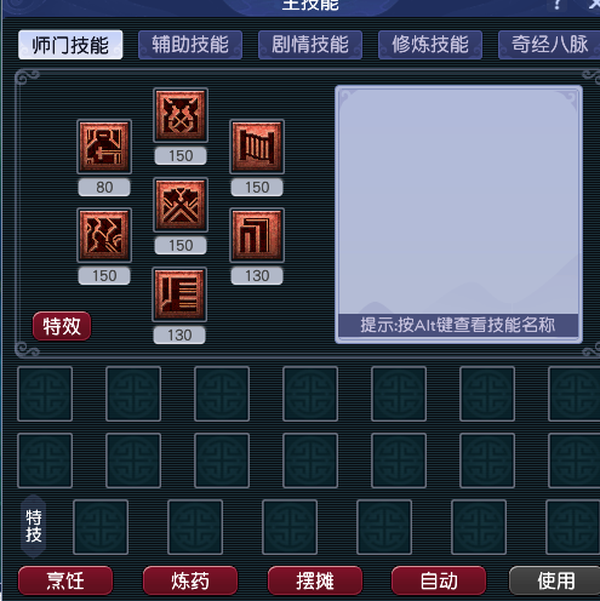The height and width of the screenshot is (601, 600).
Task: Click the 摆摊 button
Action: click(315, 581)
